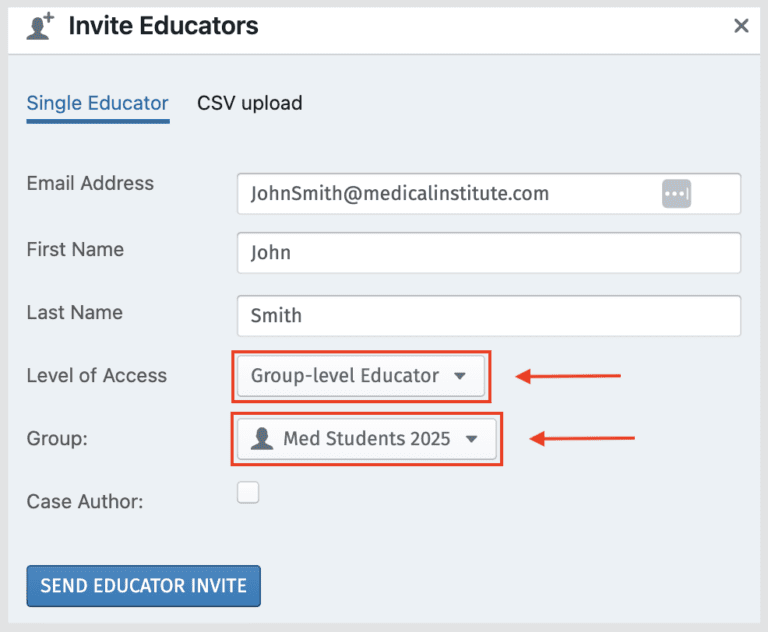Image resolution: width=768 pixels, height=632 pixels.
Task: Click the caret arrow next to Group-level Educator
Action: point(460,377)
